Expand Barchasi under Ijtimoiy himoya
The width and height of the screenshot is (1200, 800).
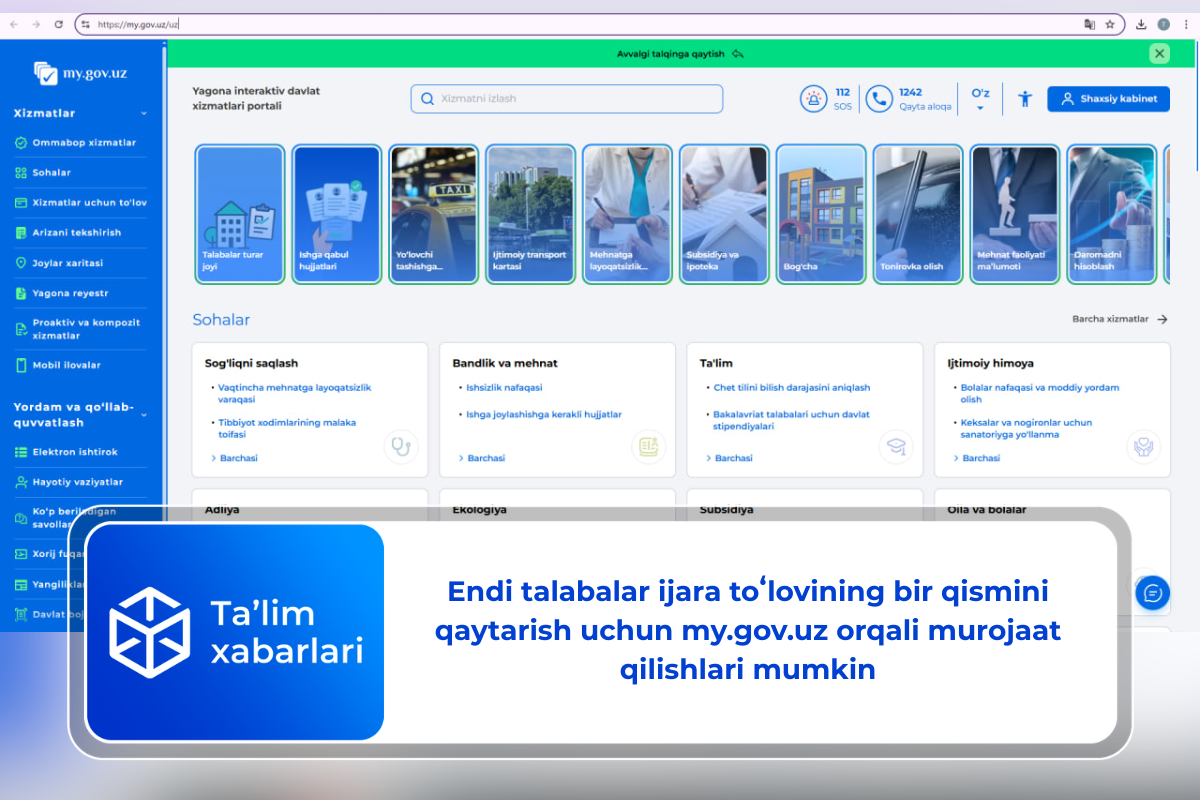click(x=976, y=458)
